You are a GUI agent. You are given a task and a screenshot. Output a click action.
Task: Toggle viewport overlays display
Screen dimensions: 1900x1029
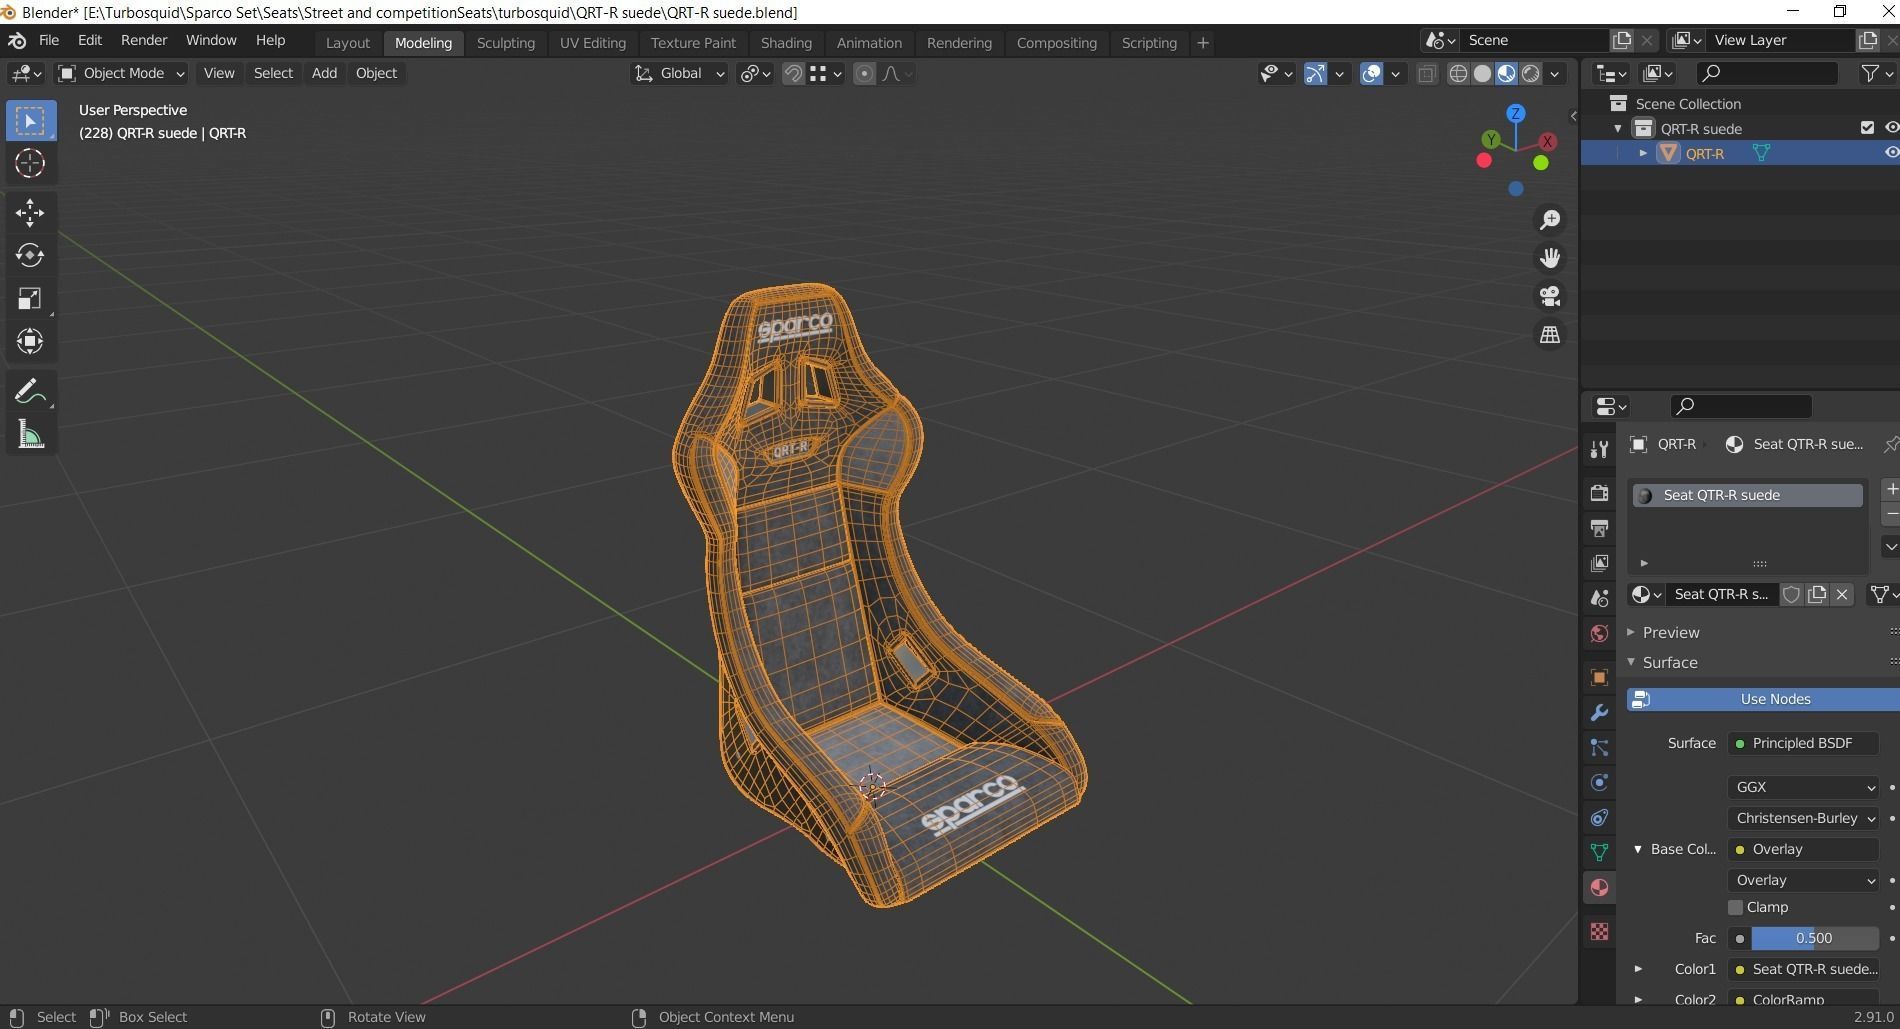(x=1372, y=73)
